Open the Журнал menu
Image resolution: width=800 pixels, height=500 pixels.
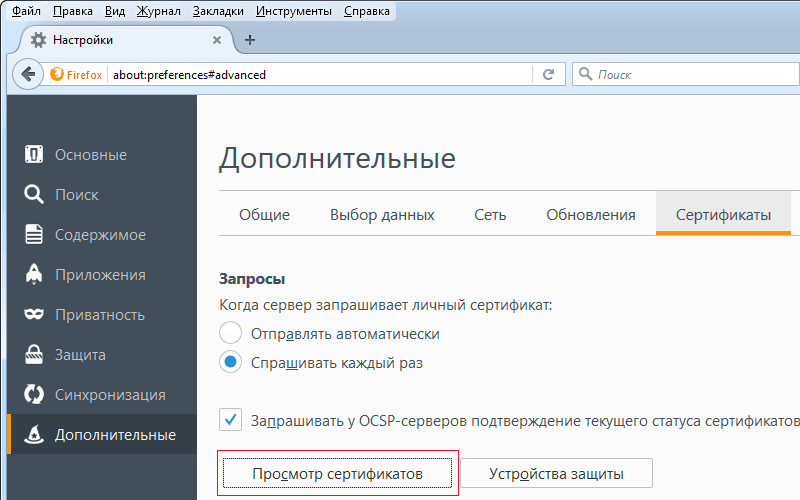[158, 11]
